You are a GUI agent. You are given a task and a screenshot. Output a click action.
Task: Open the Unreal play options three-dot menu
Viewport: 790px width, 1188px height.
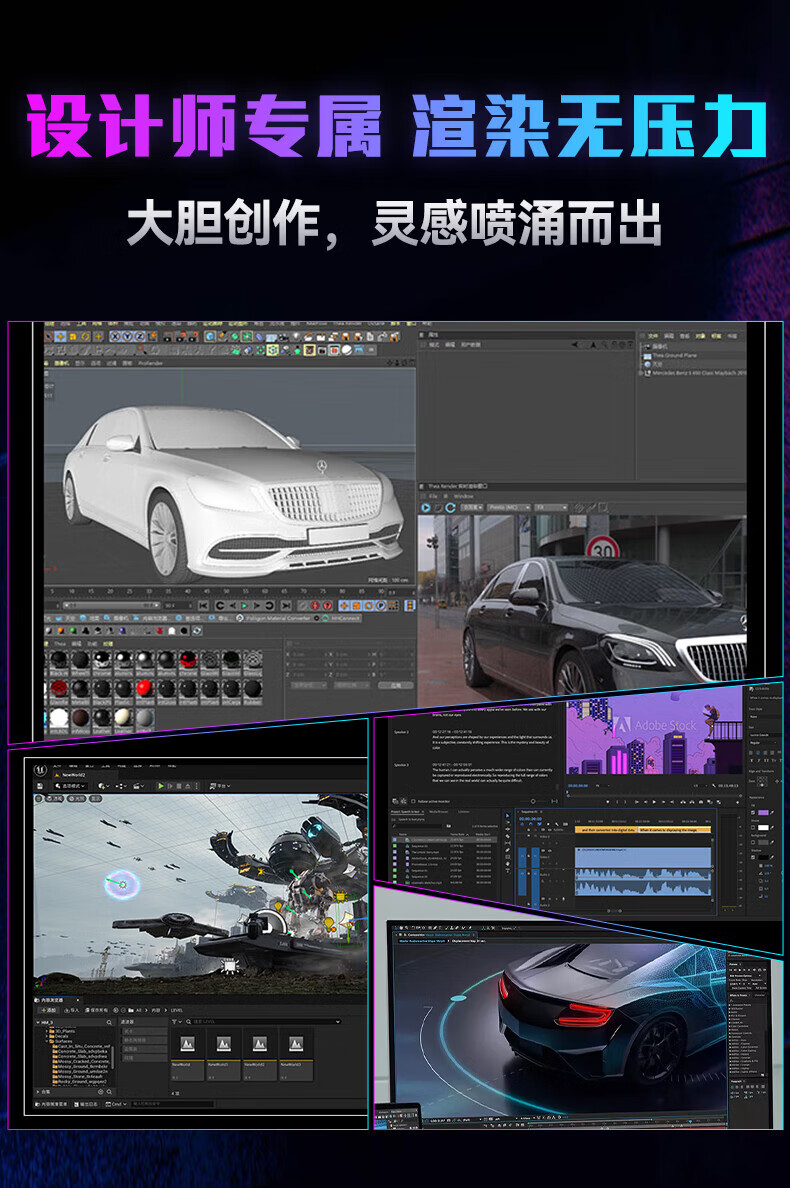click(x=196, y=786)
